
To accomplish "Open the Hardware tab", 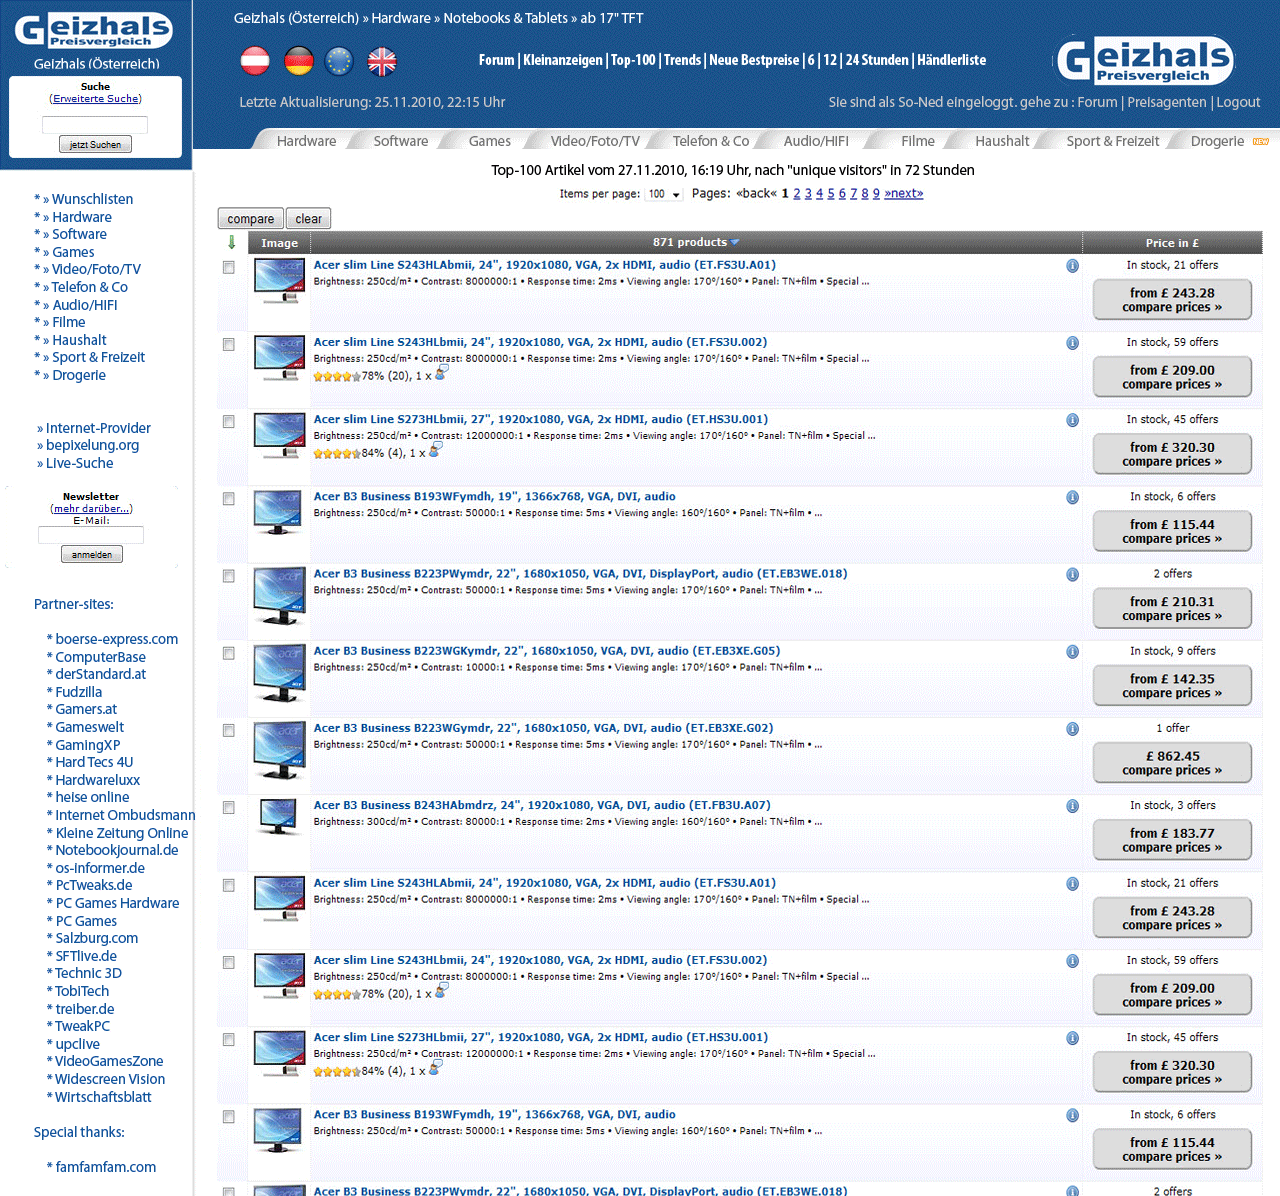I will coord(306,141).
